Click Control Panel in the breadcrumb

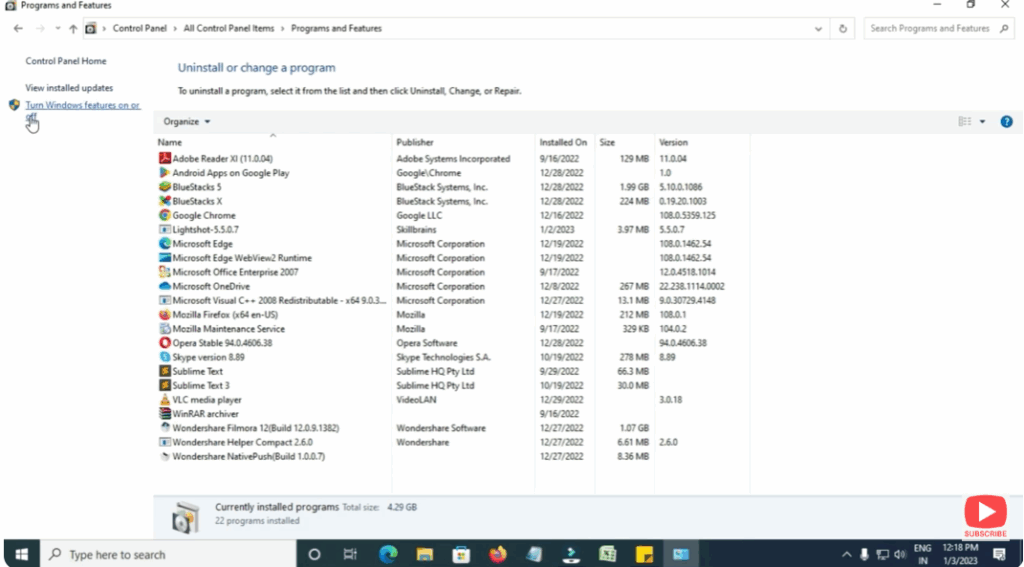coord(140,29)
